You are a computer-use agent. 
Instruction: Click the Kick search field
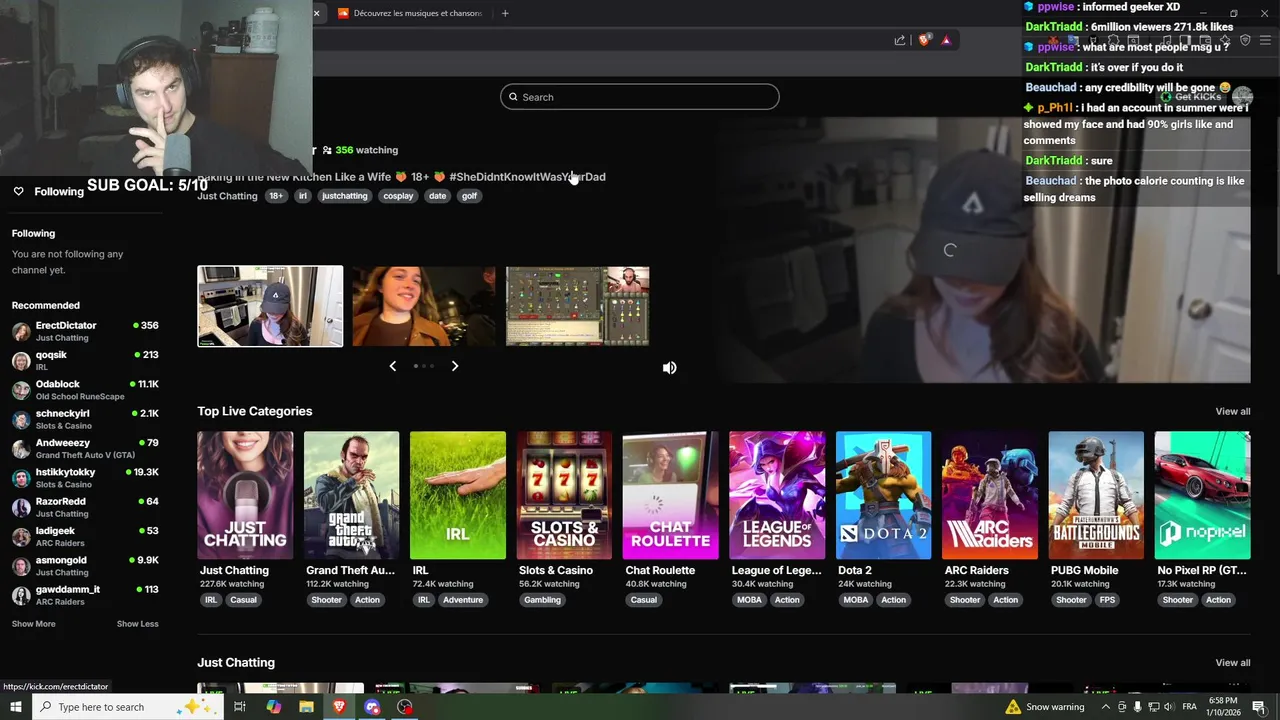click(640, 97)
